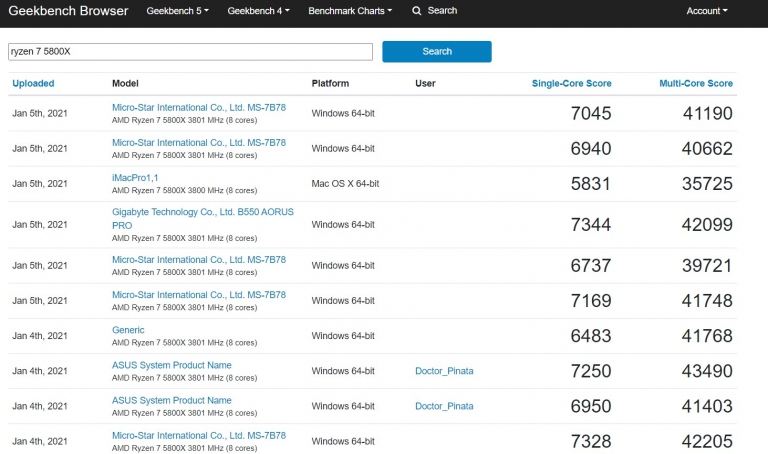Open MS-7B78 result scoring 6940

tap(199, 143)
